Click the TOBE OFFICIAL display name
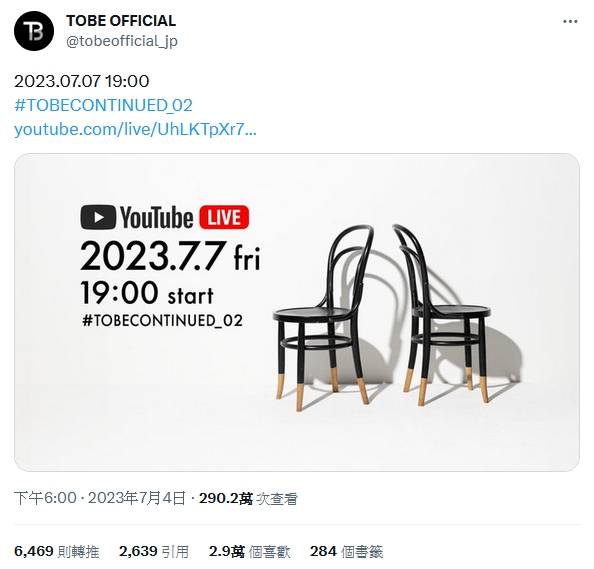The height and width of the screenshot is (569, 594). (x=121, y=21)
